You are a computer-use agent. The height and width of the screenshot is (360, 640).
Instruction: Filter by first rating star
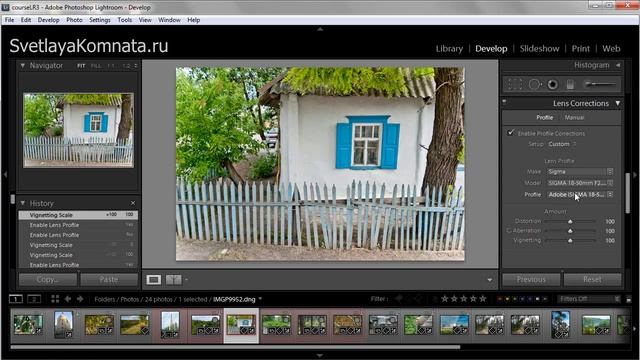point(444,299)
